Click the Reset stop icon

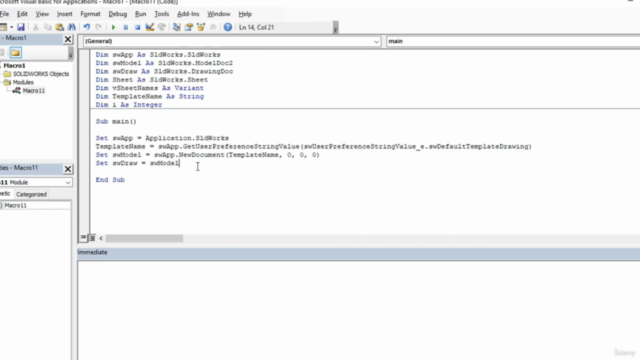coord(138,27)
